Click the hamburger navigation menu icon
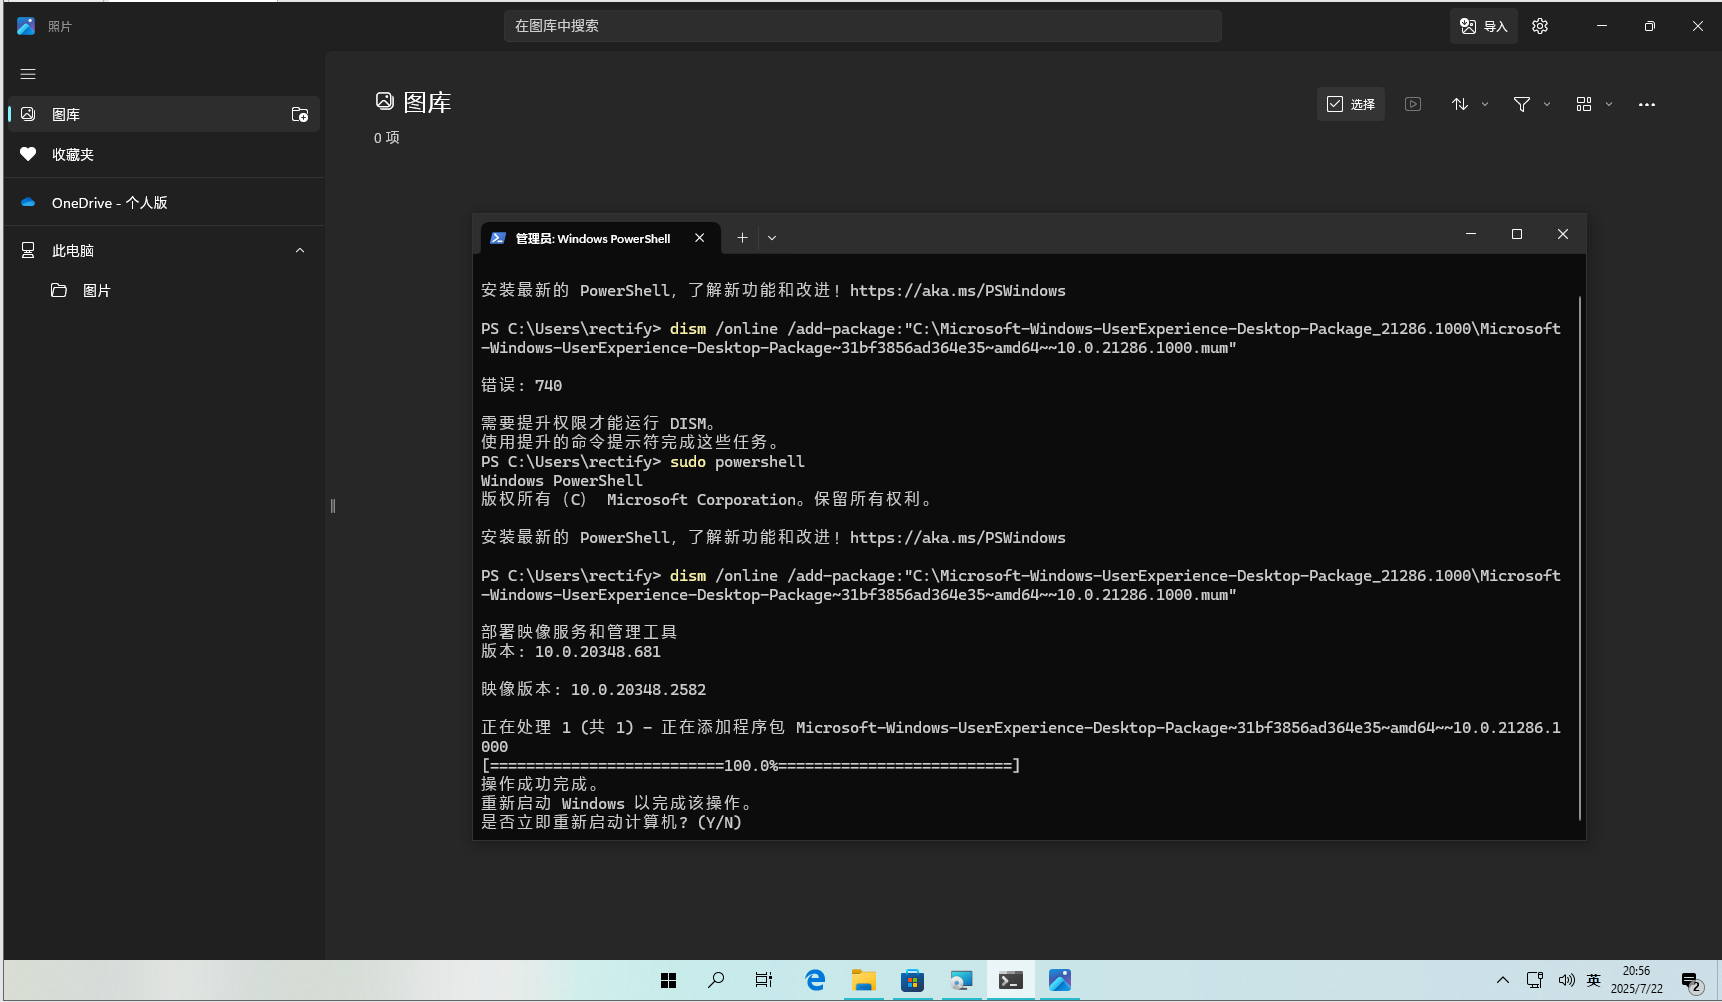The width and height of the screenshot is (1722, 1002). coord(28,74)
